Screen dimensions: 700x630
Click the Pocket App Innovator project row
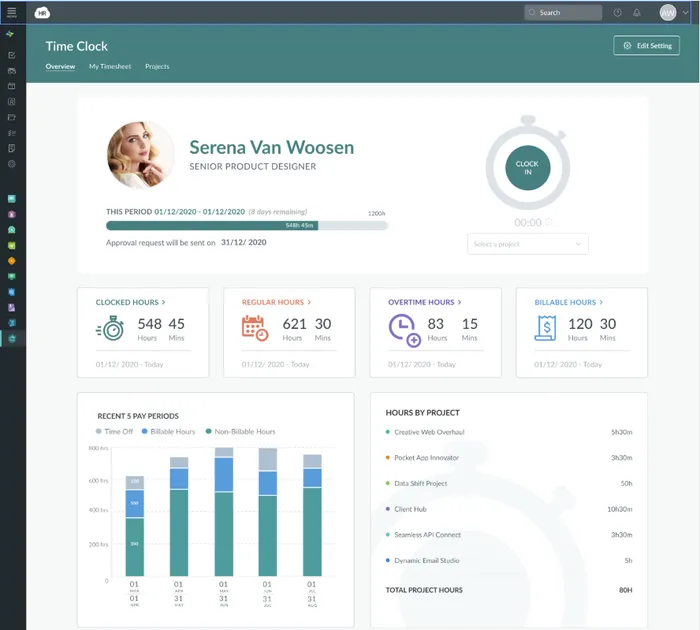[509, 458]
